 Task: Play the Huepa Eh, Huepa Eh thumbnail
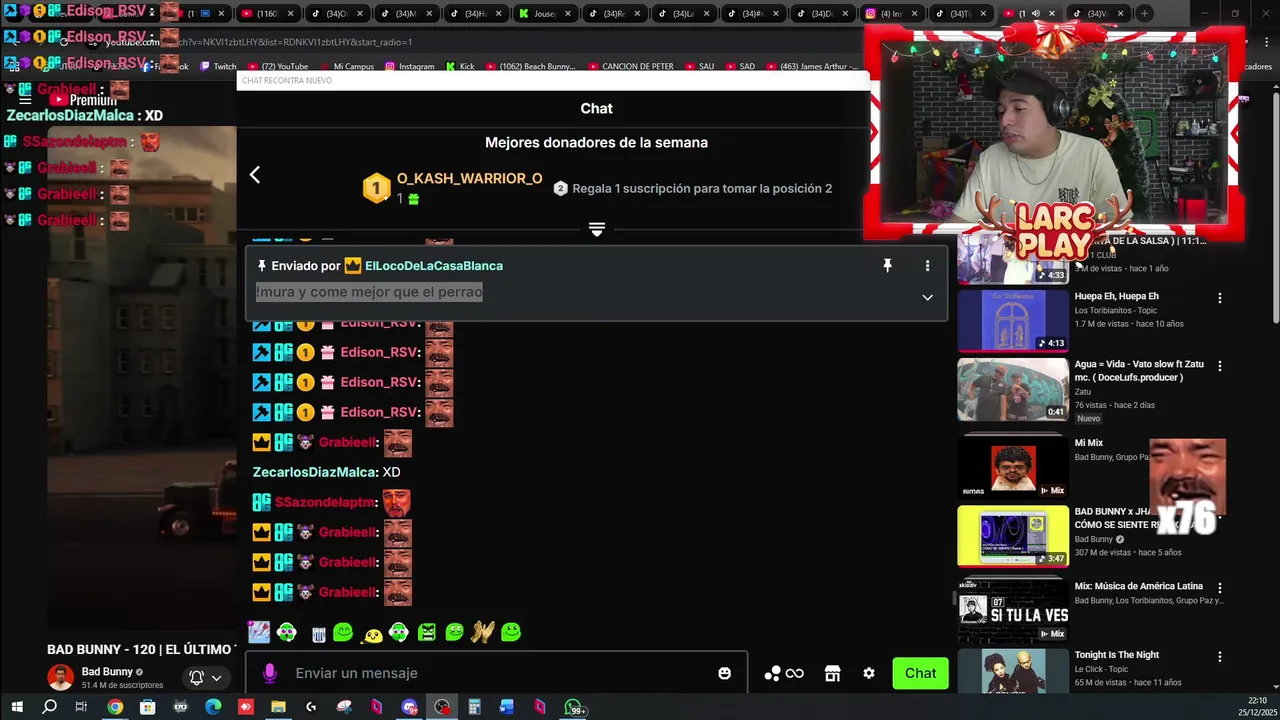pyautogui.click(x=1013, y=321)
